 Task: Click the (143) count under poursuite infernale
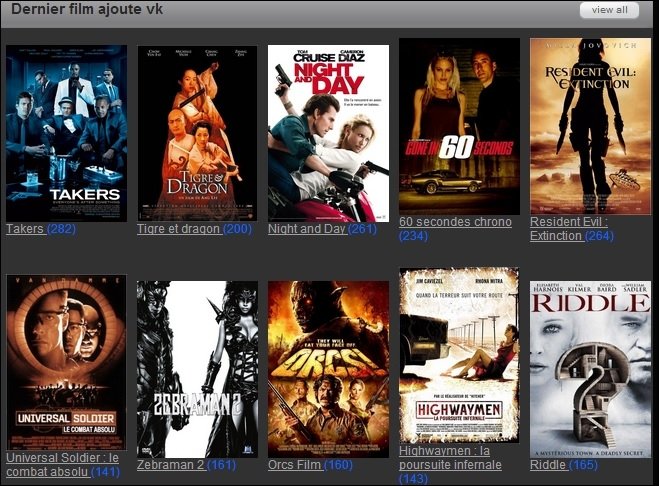click(x=414, y=479)
